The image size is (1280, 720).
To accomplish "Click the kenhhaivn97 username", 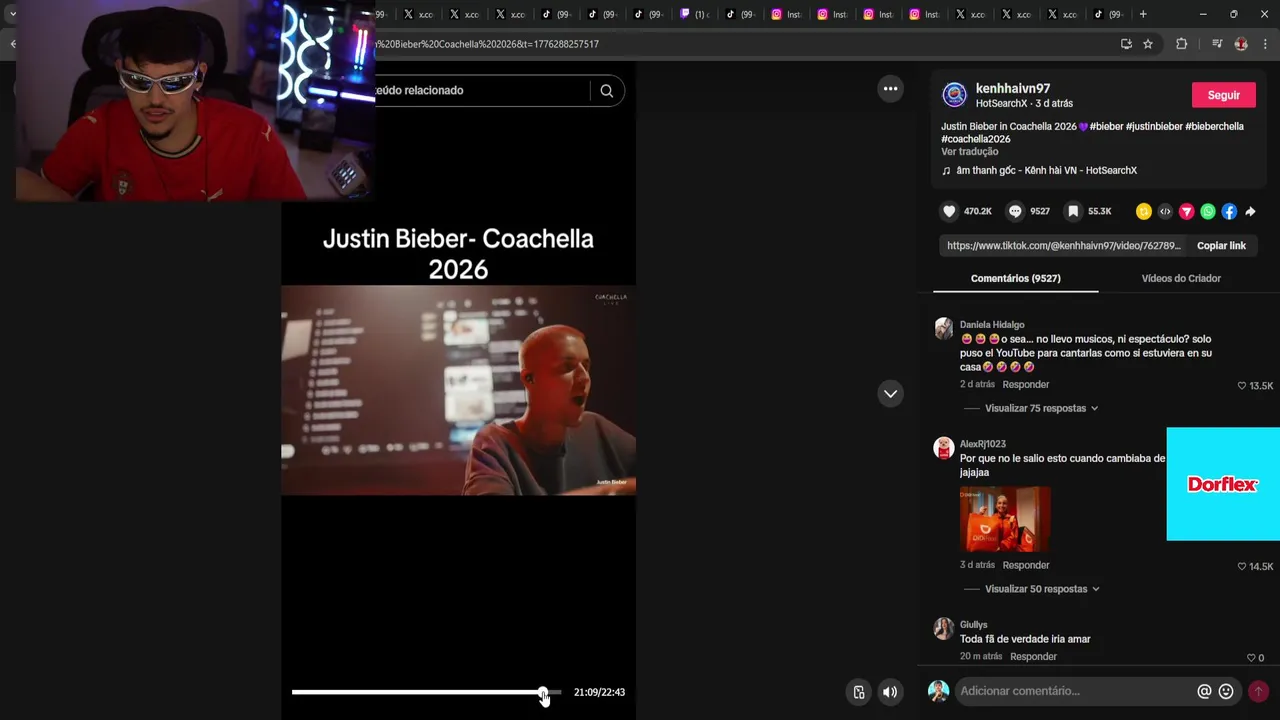I will click(1013, 89).
